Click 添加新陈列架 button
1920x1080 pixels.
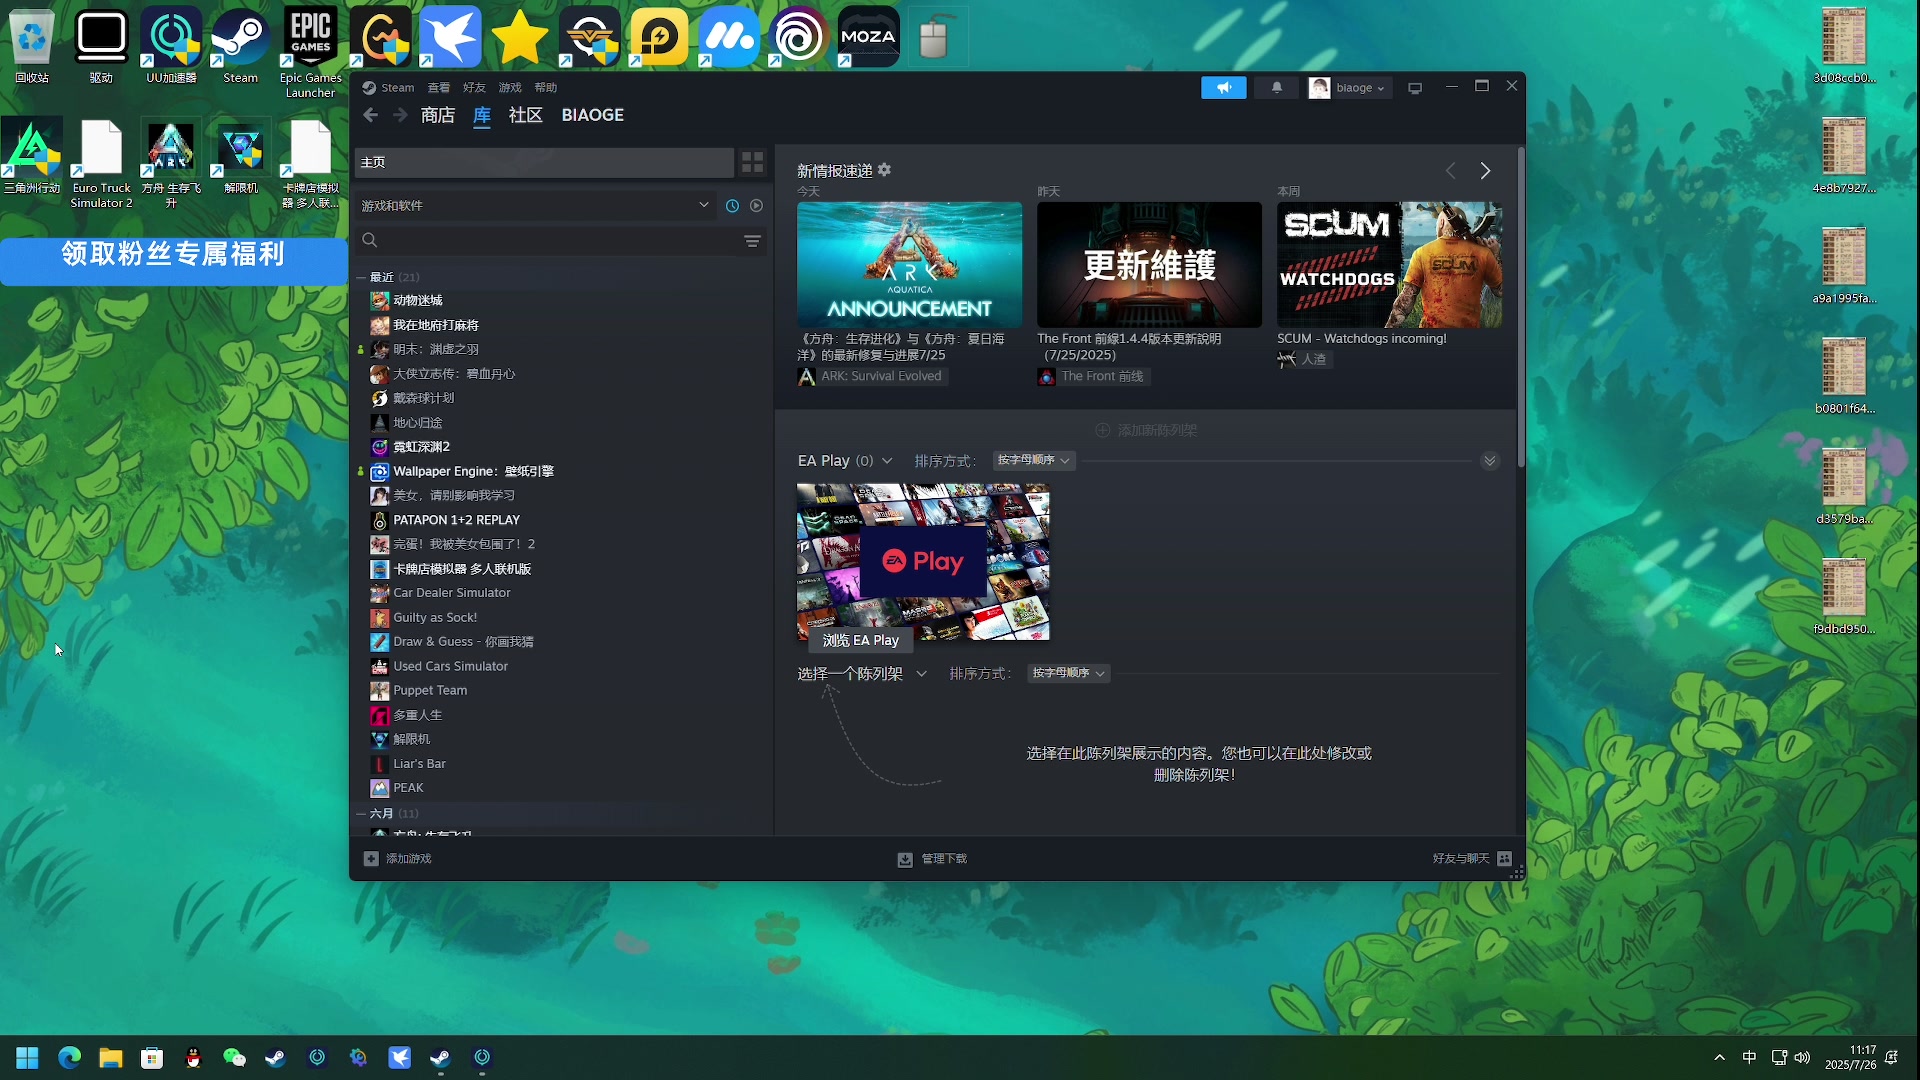coord(1146,430)
